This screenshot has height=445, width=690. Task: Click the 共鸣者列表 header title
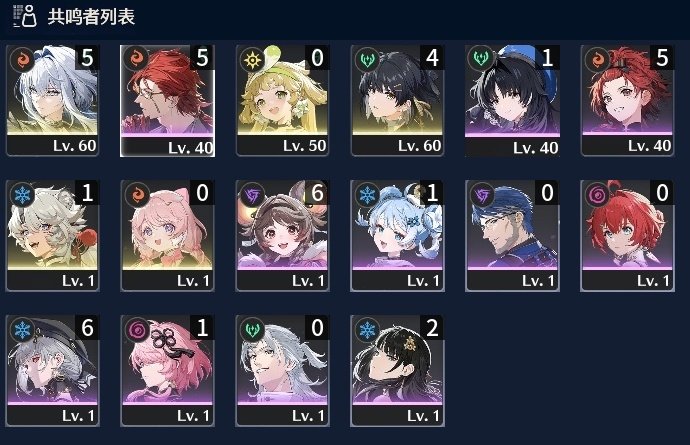91,17
